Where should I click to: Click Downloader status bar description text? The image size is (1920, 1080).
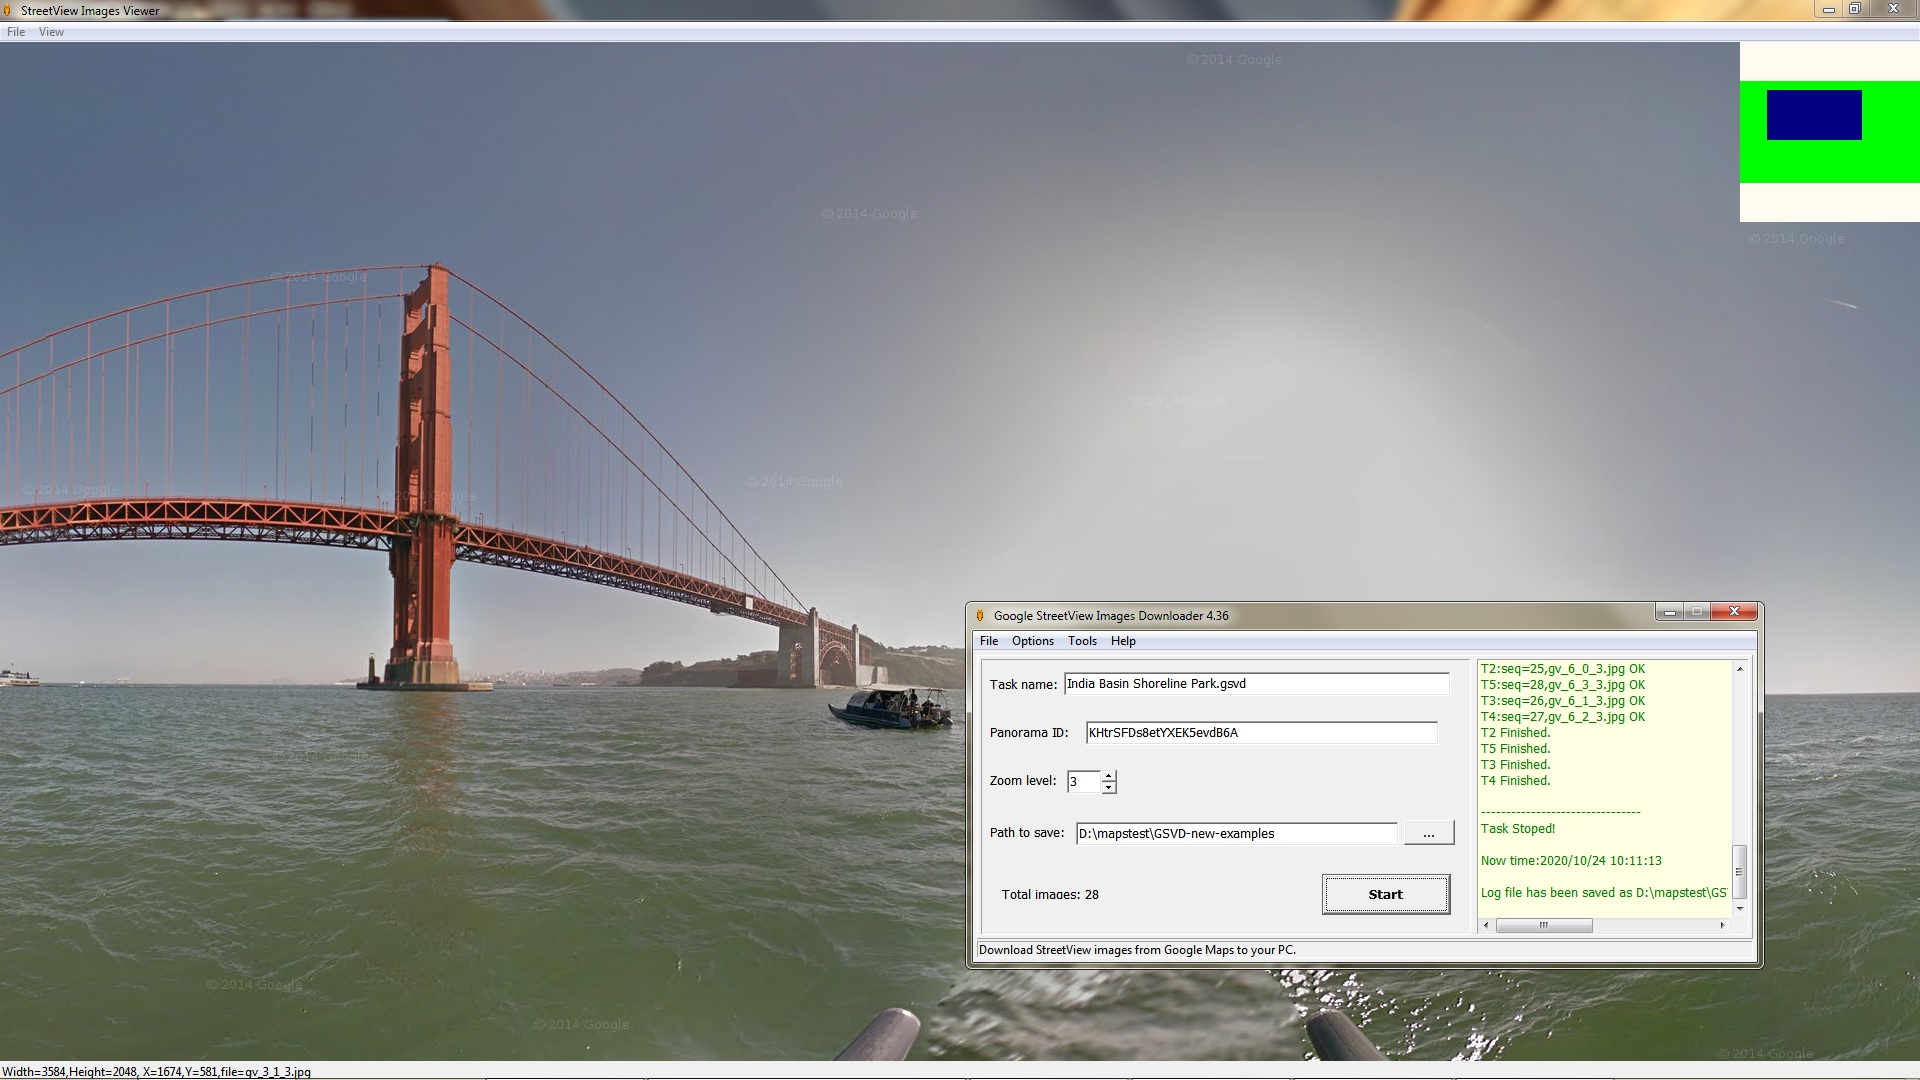(1137, 950)
